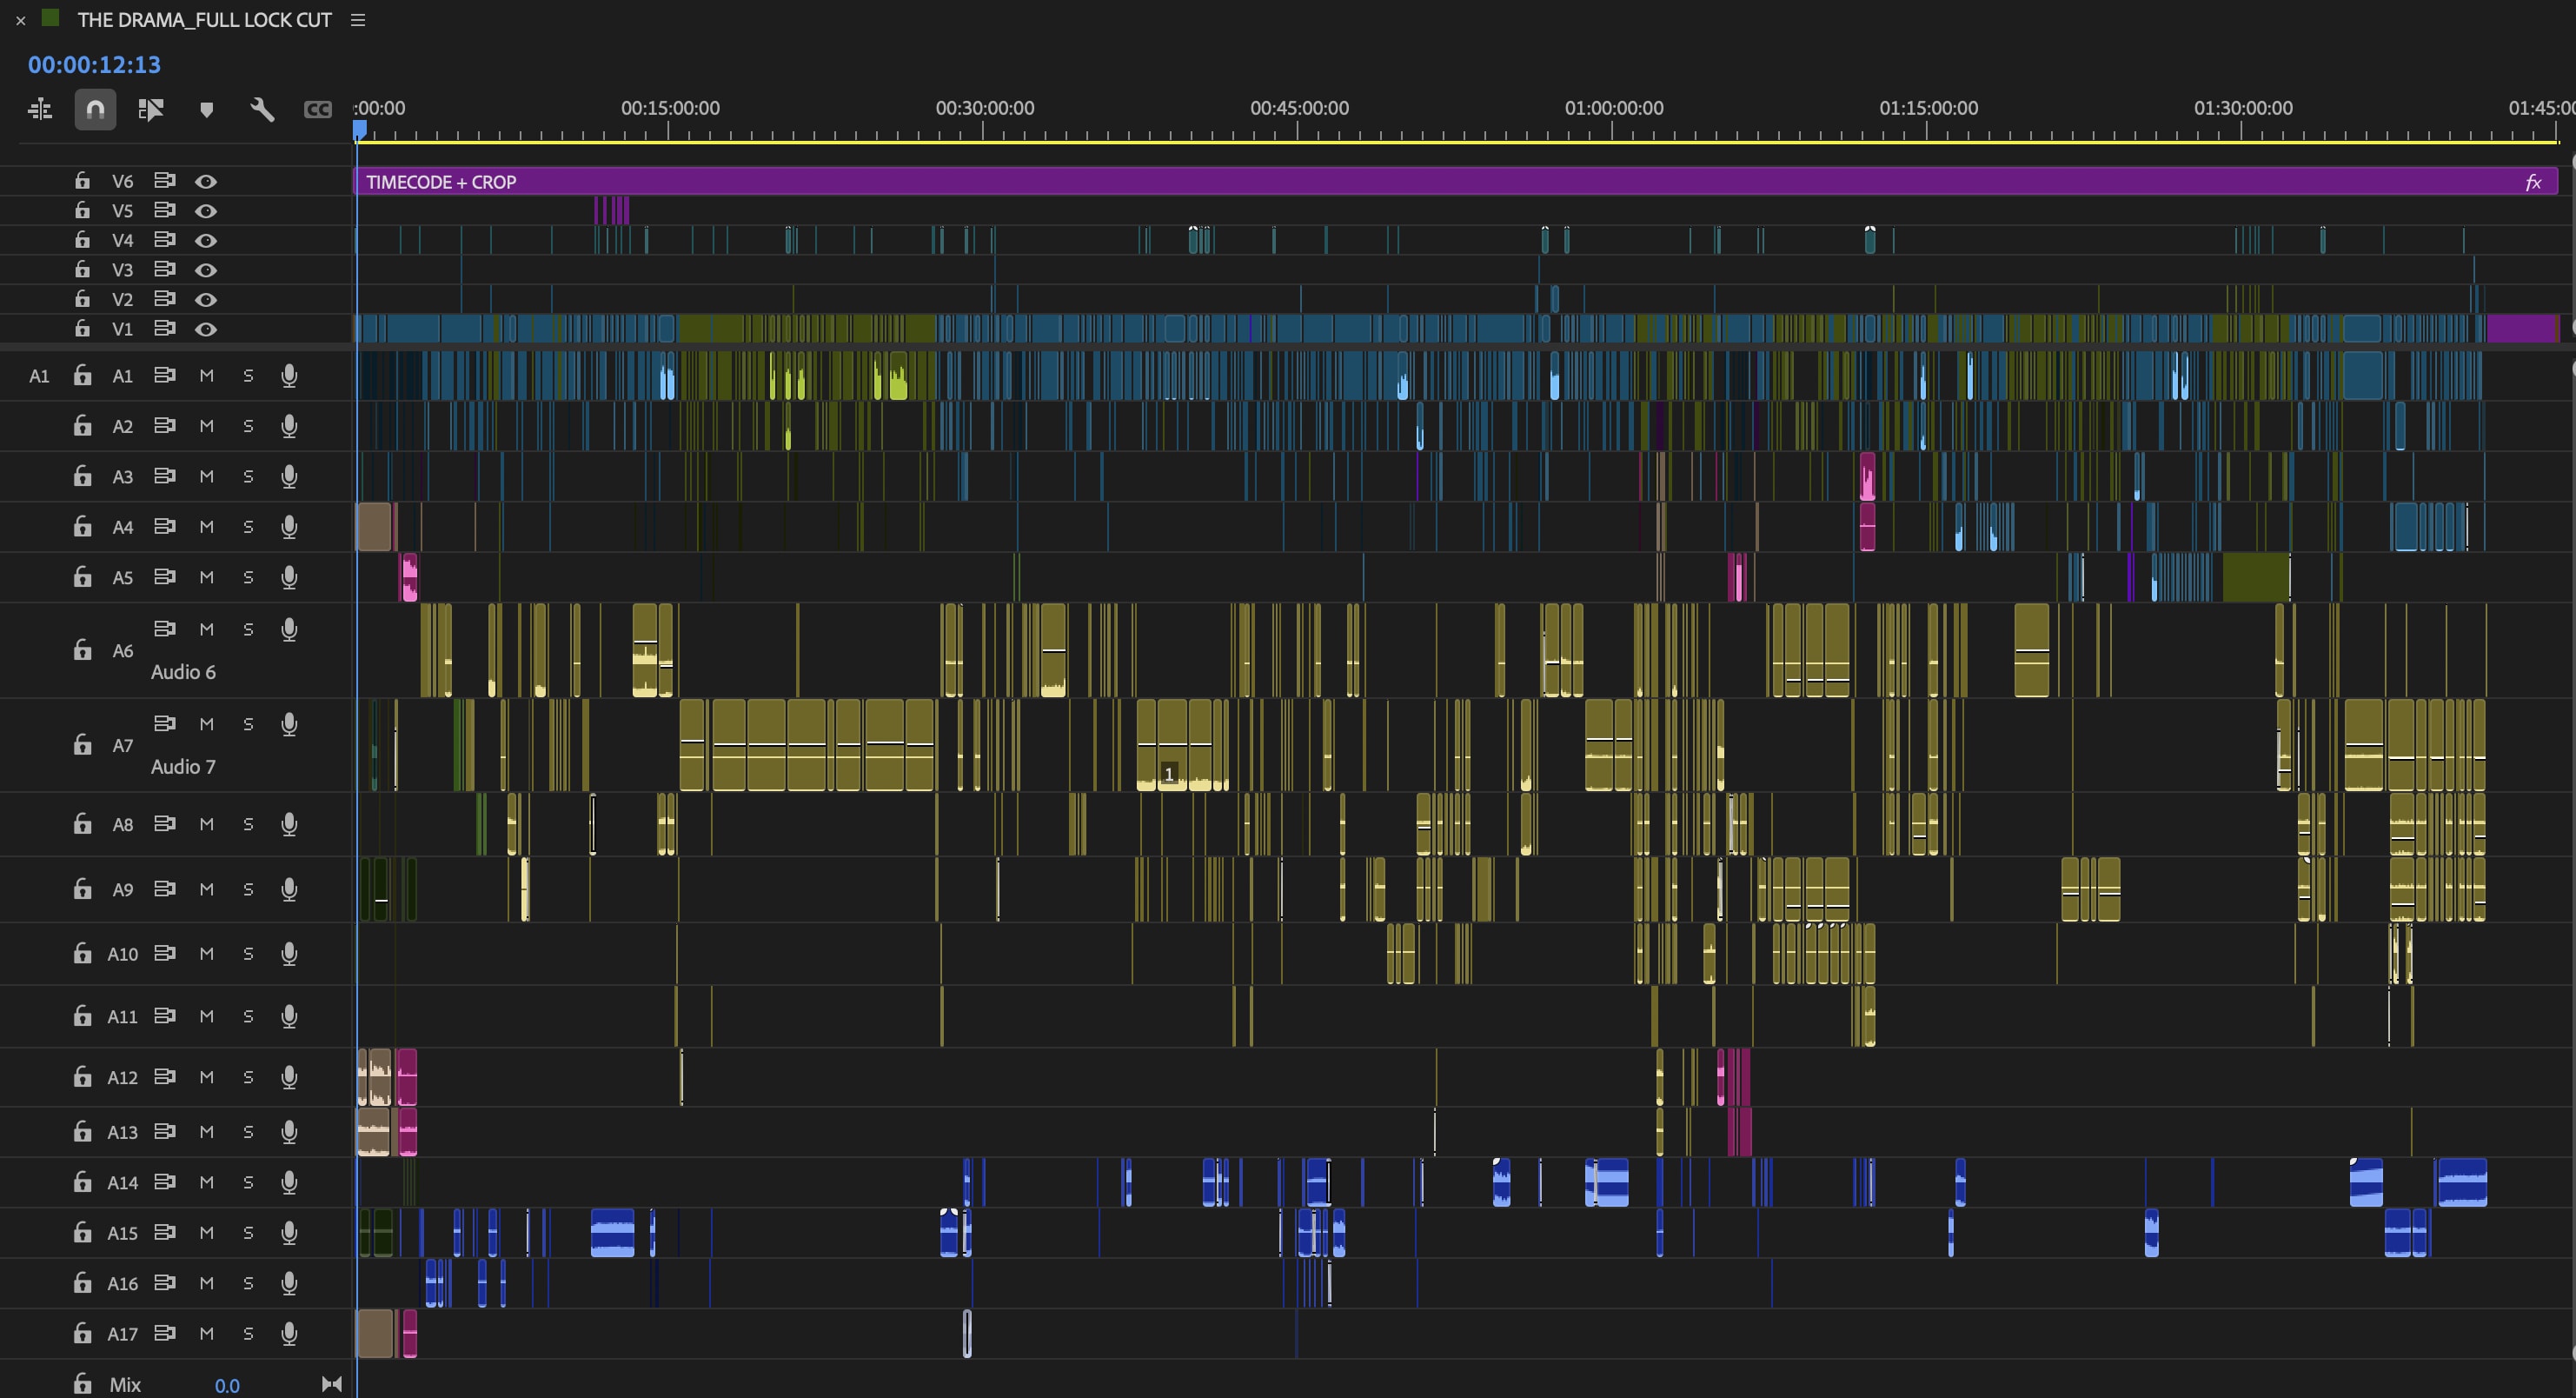
Task: Click the A1 source patching indicator
Action: [39, 376]
